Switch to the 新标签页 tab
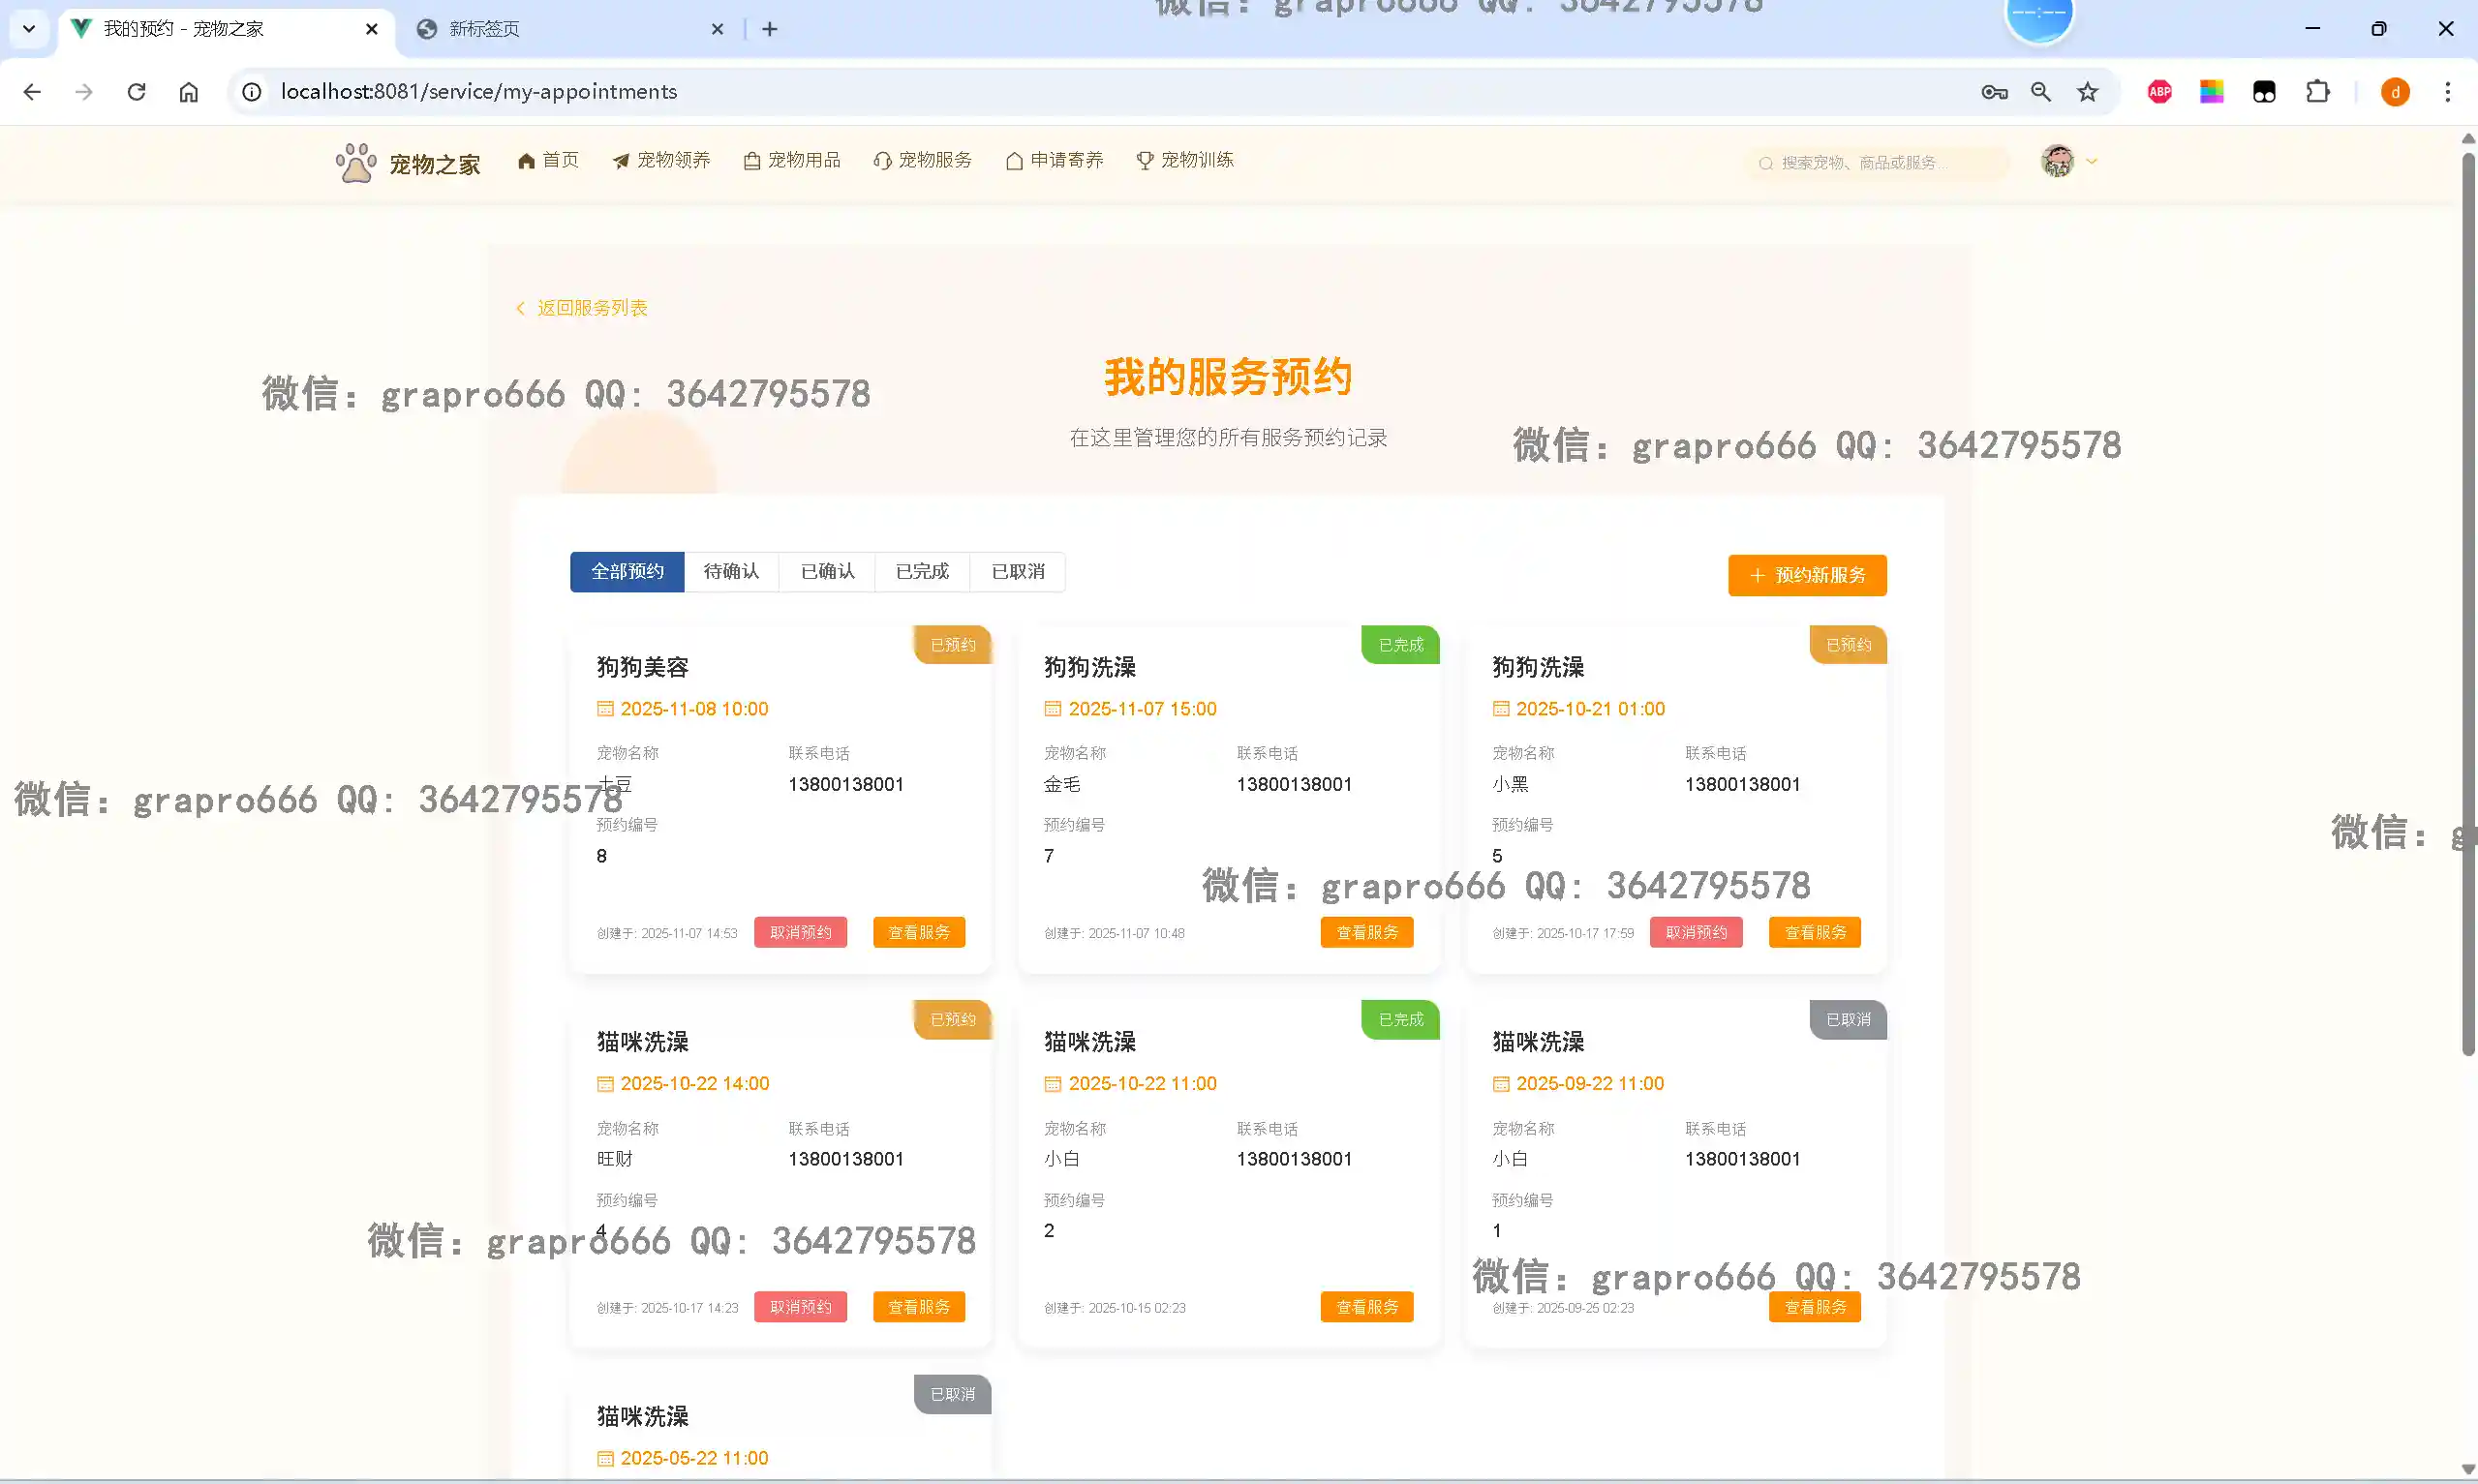The image size is (2478, 1484). point(570,29)
